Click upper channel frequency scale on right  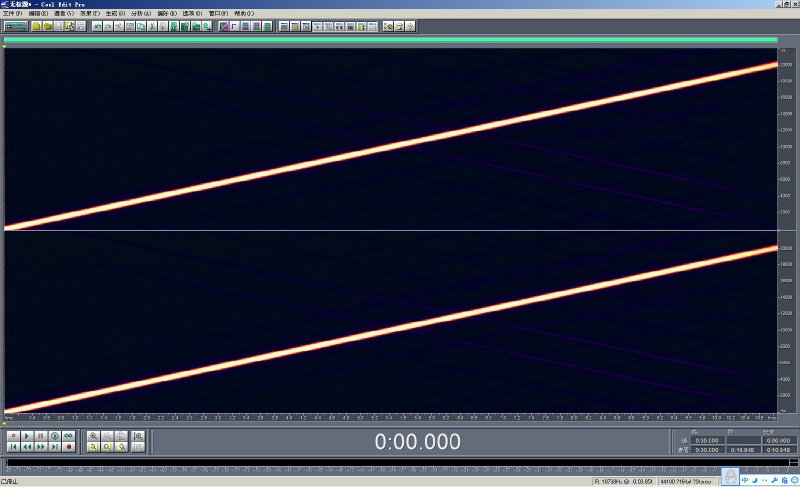[x=785, y=139]
